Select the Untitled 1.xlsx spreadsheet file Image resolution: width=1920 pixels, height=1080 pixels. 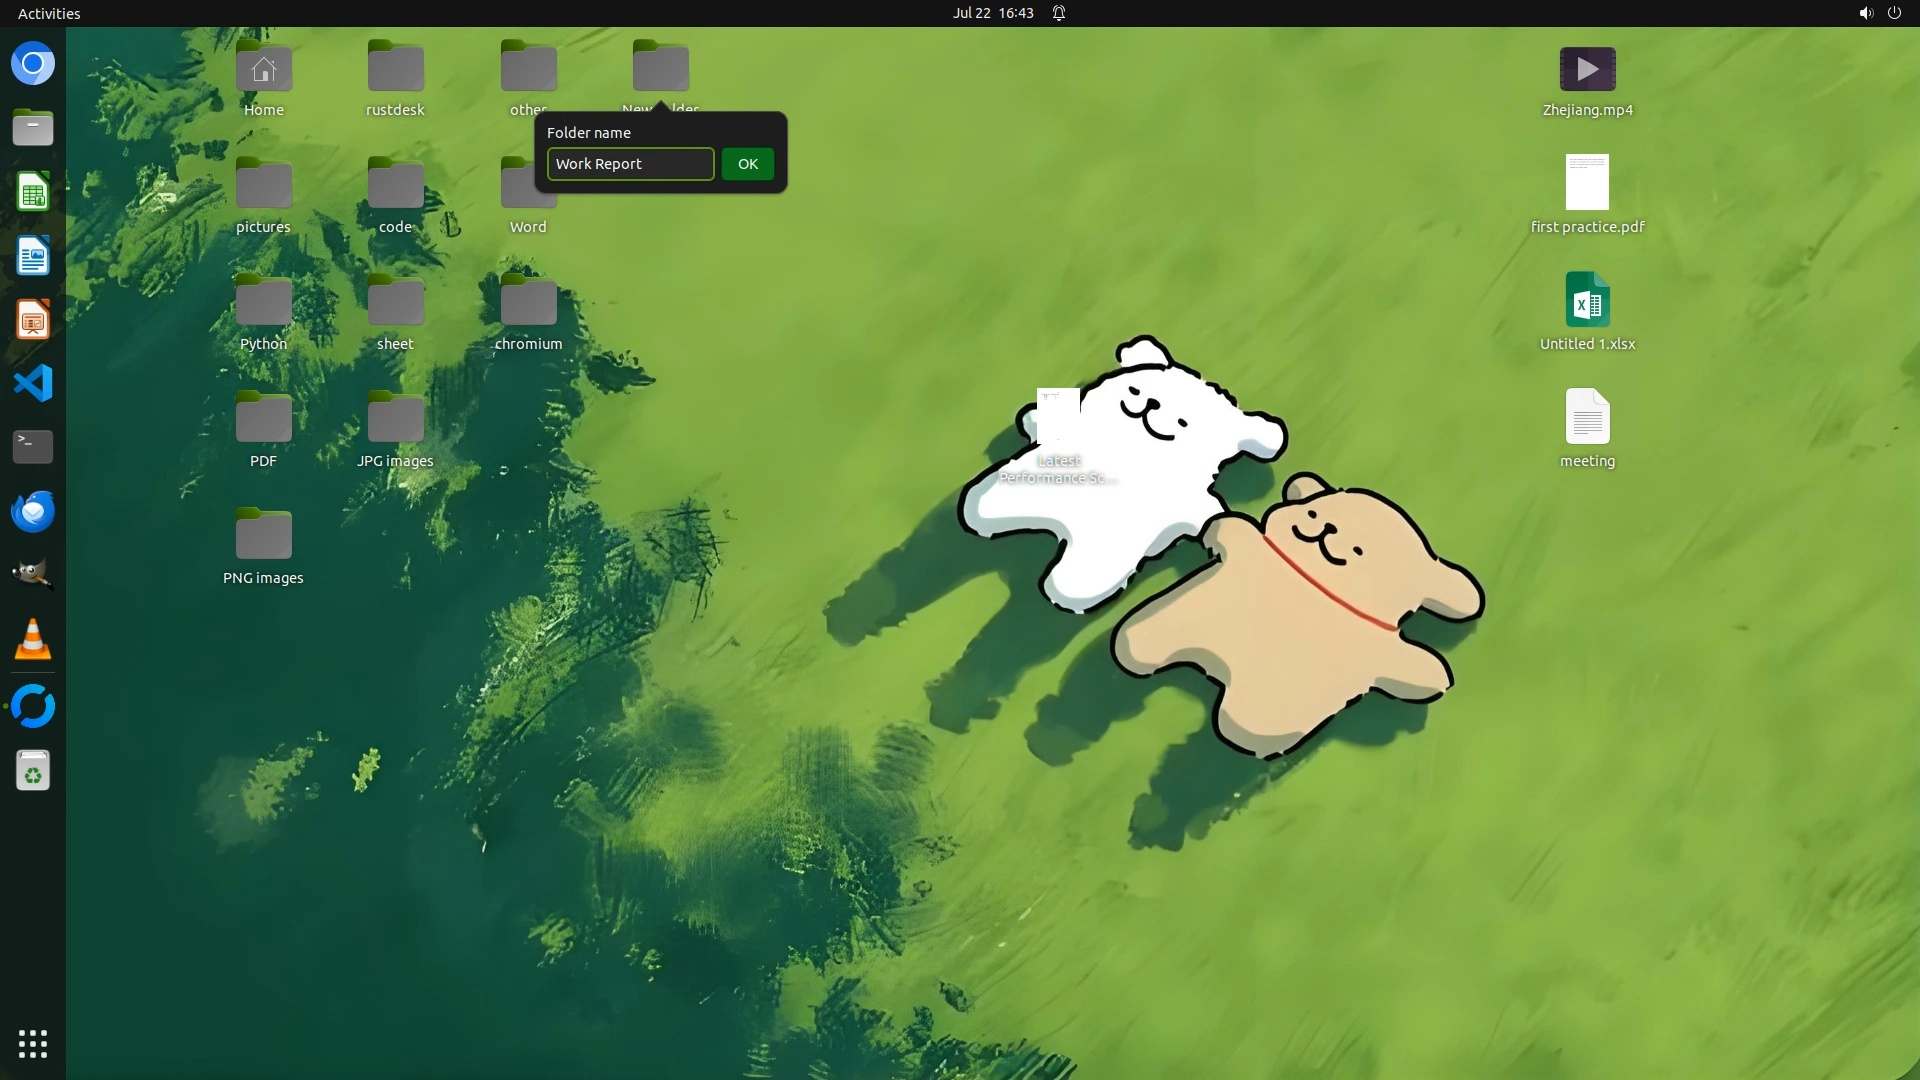point(1587,300)
